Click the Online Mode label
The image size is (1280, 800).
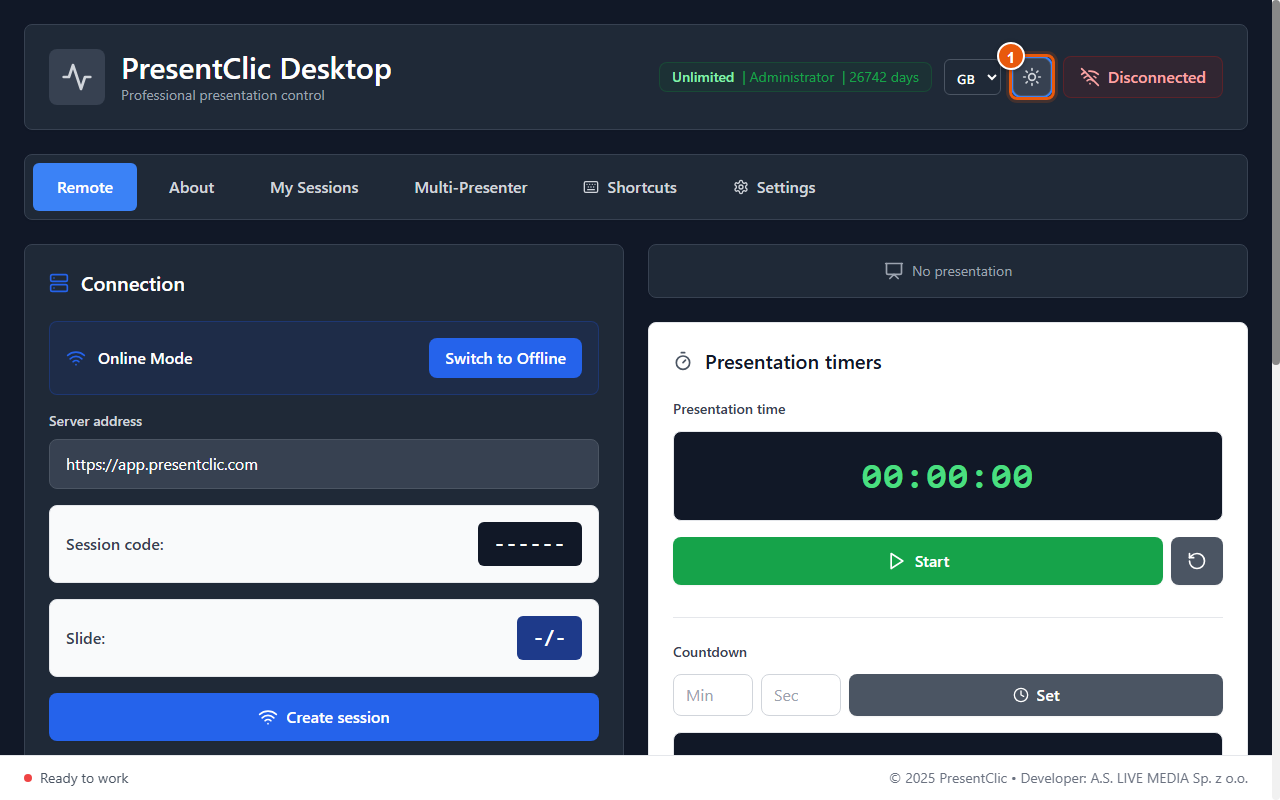tap(145, 358)
